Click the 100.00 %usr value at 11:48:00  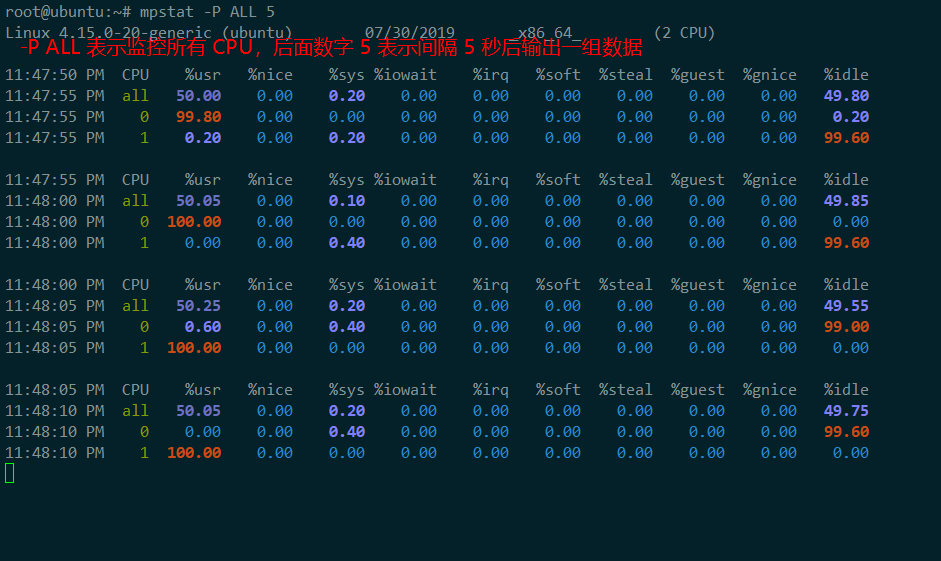194,222
